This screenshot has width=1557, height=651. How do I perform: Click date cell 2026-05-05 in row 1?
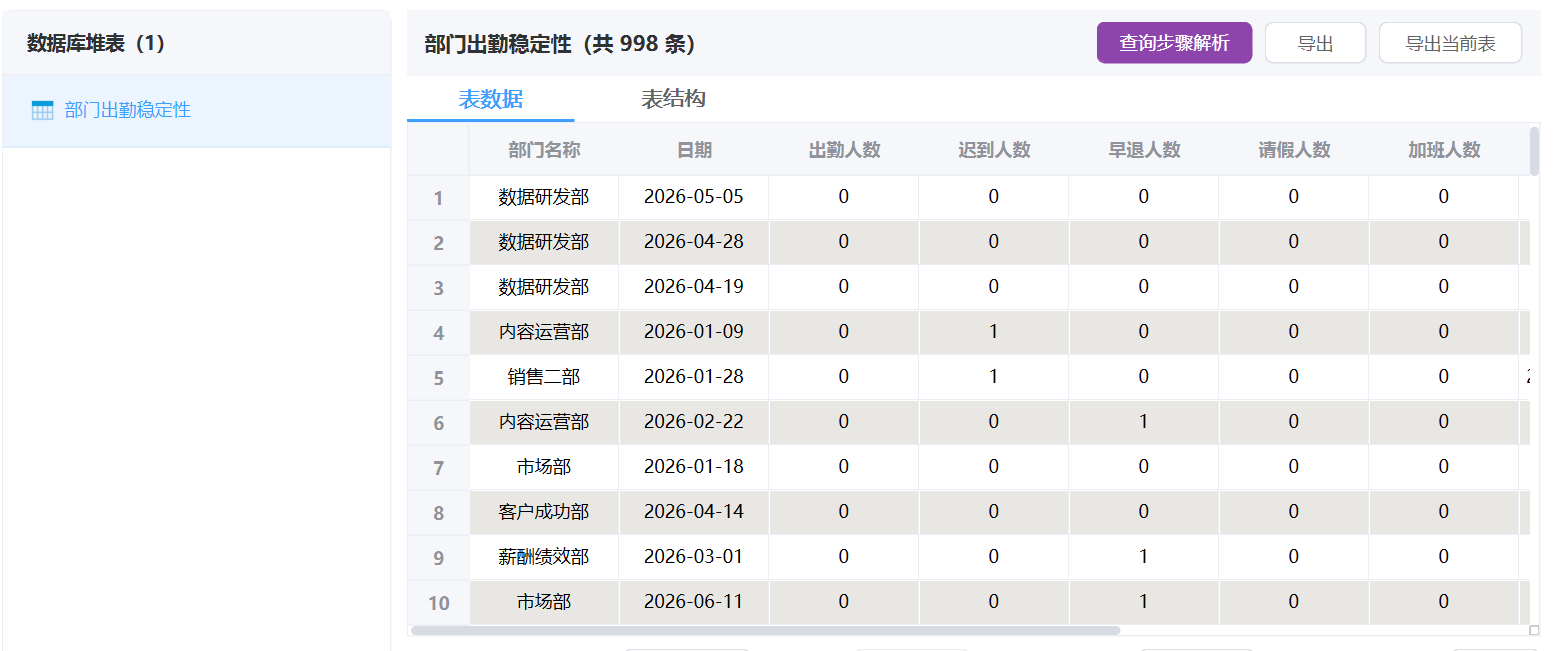[x=694, y=197]
